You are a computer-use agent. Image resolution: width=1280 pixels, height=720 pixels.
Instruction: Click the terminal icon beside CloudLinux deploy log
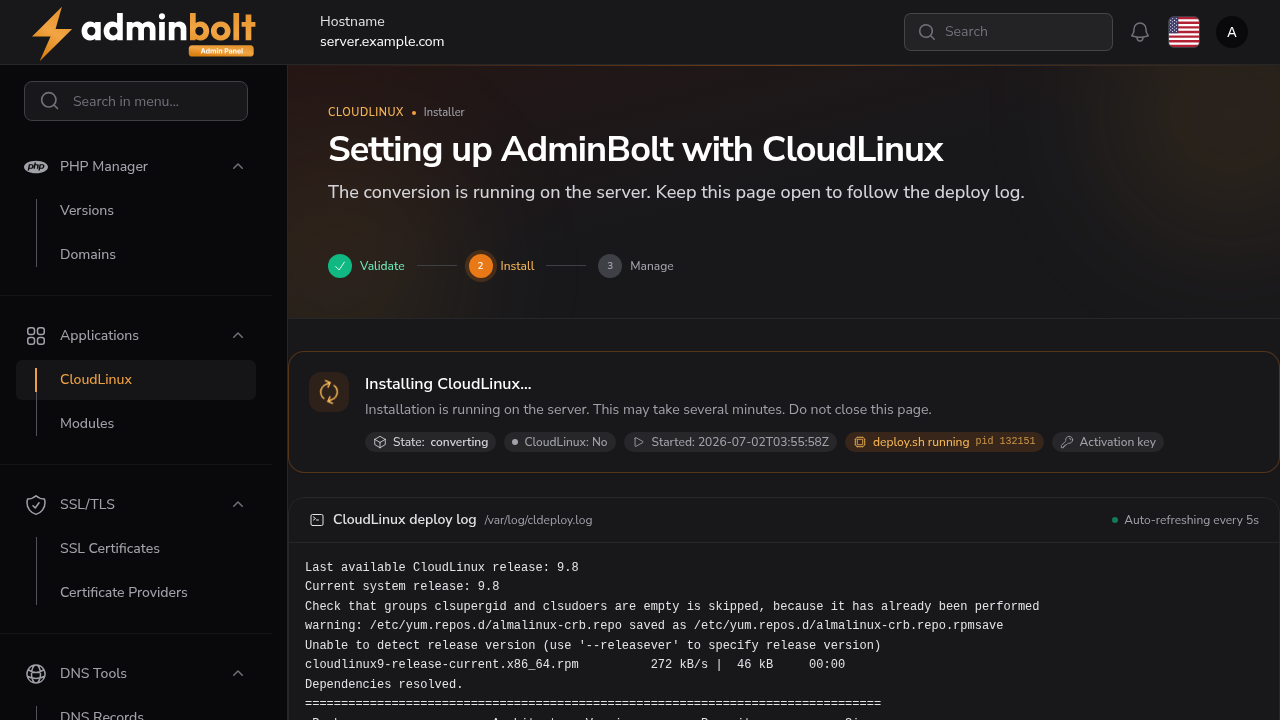coord(317,520)
